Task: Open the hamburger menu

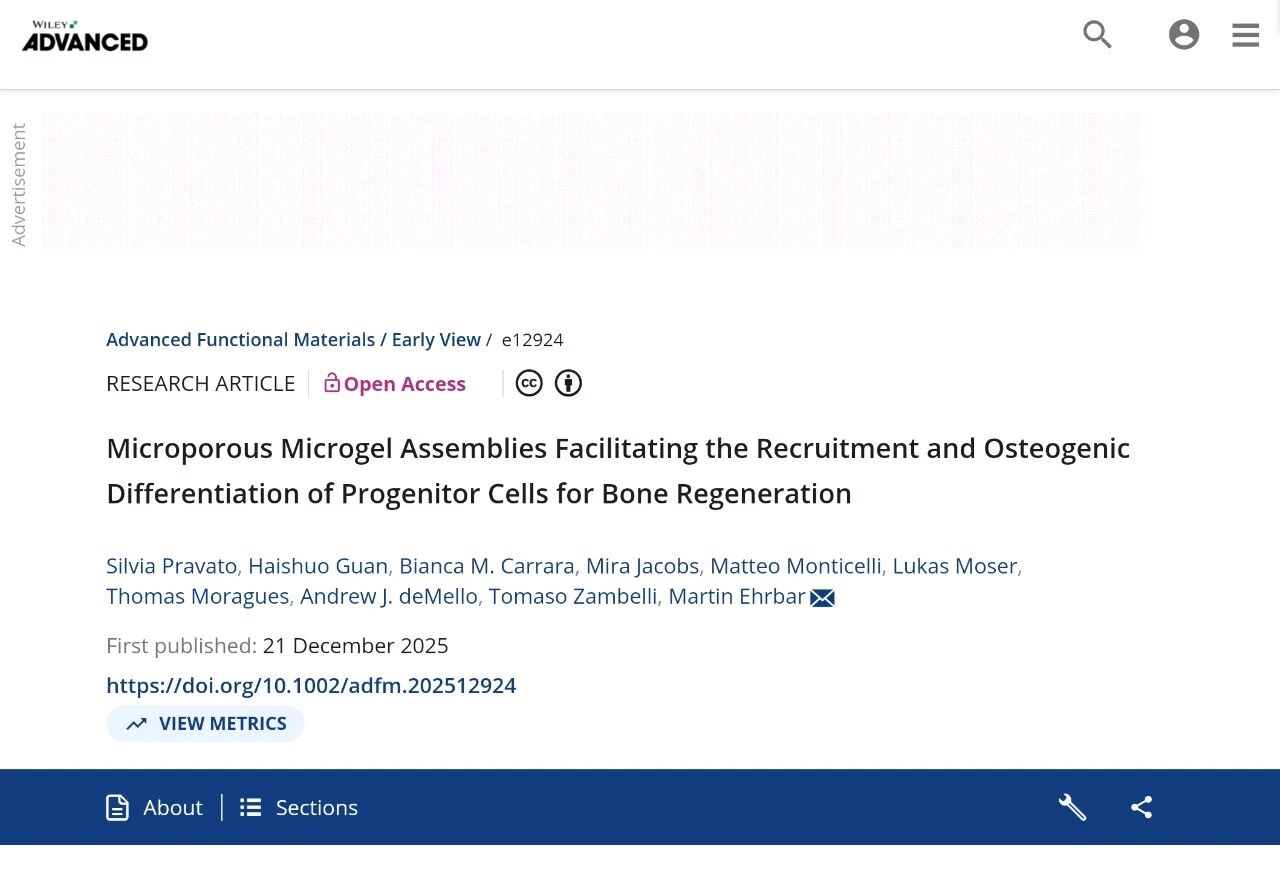Action: point(1245,35)
